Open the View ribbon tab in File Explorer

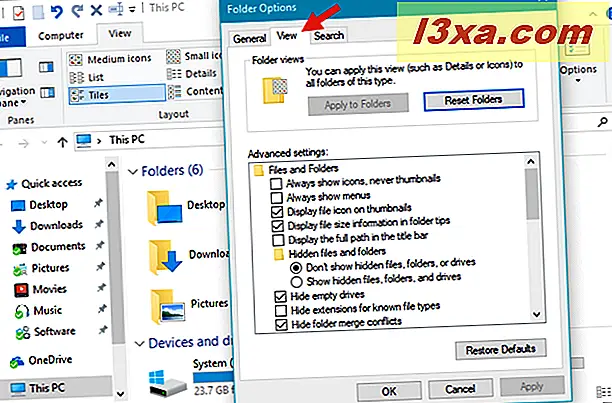(120, 34)
